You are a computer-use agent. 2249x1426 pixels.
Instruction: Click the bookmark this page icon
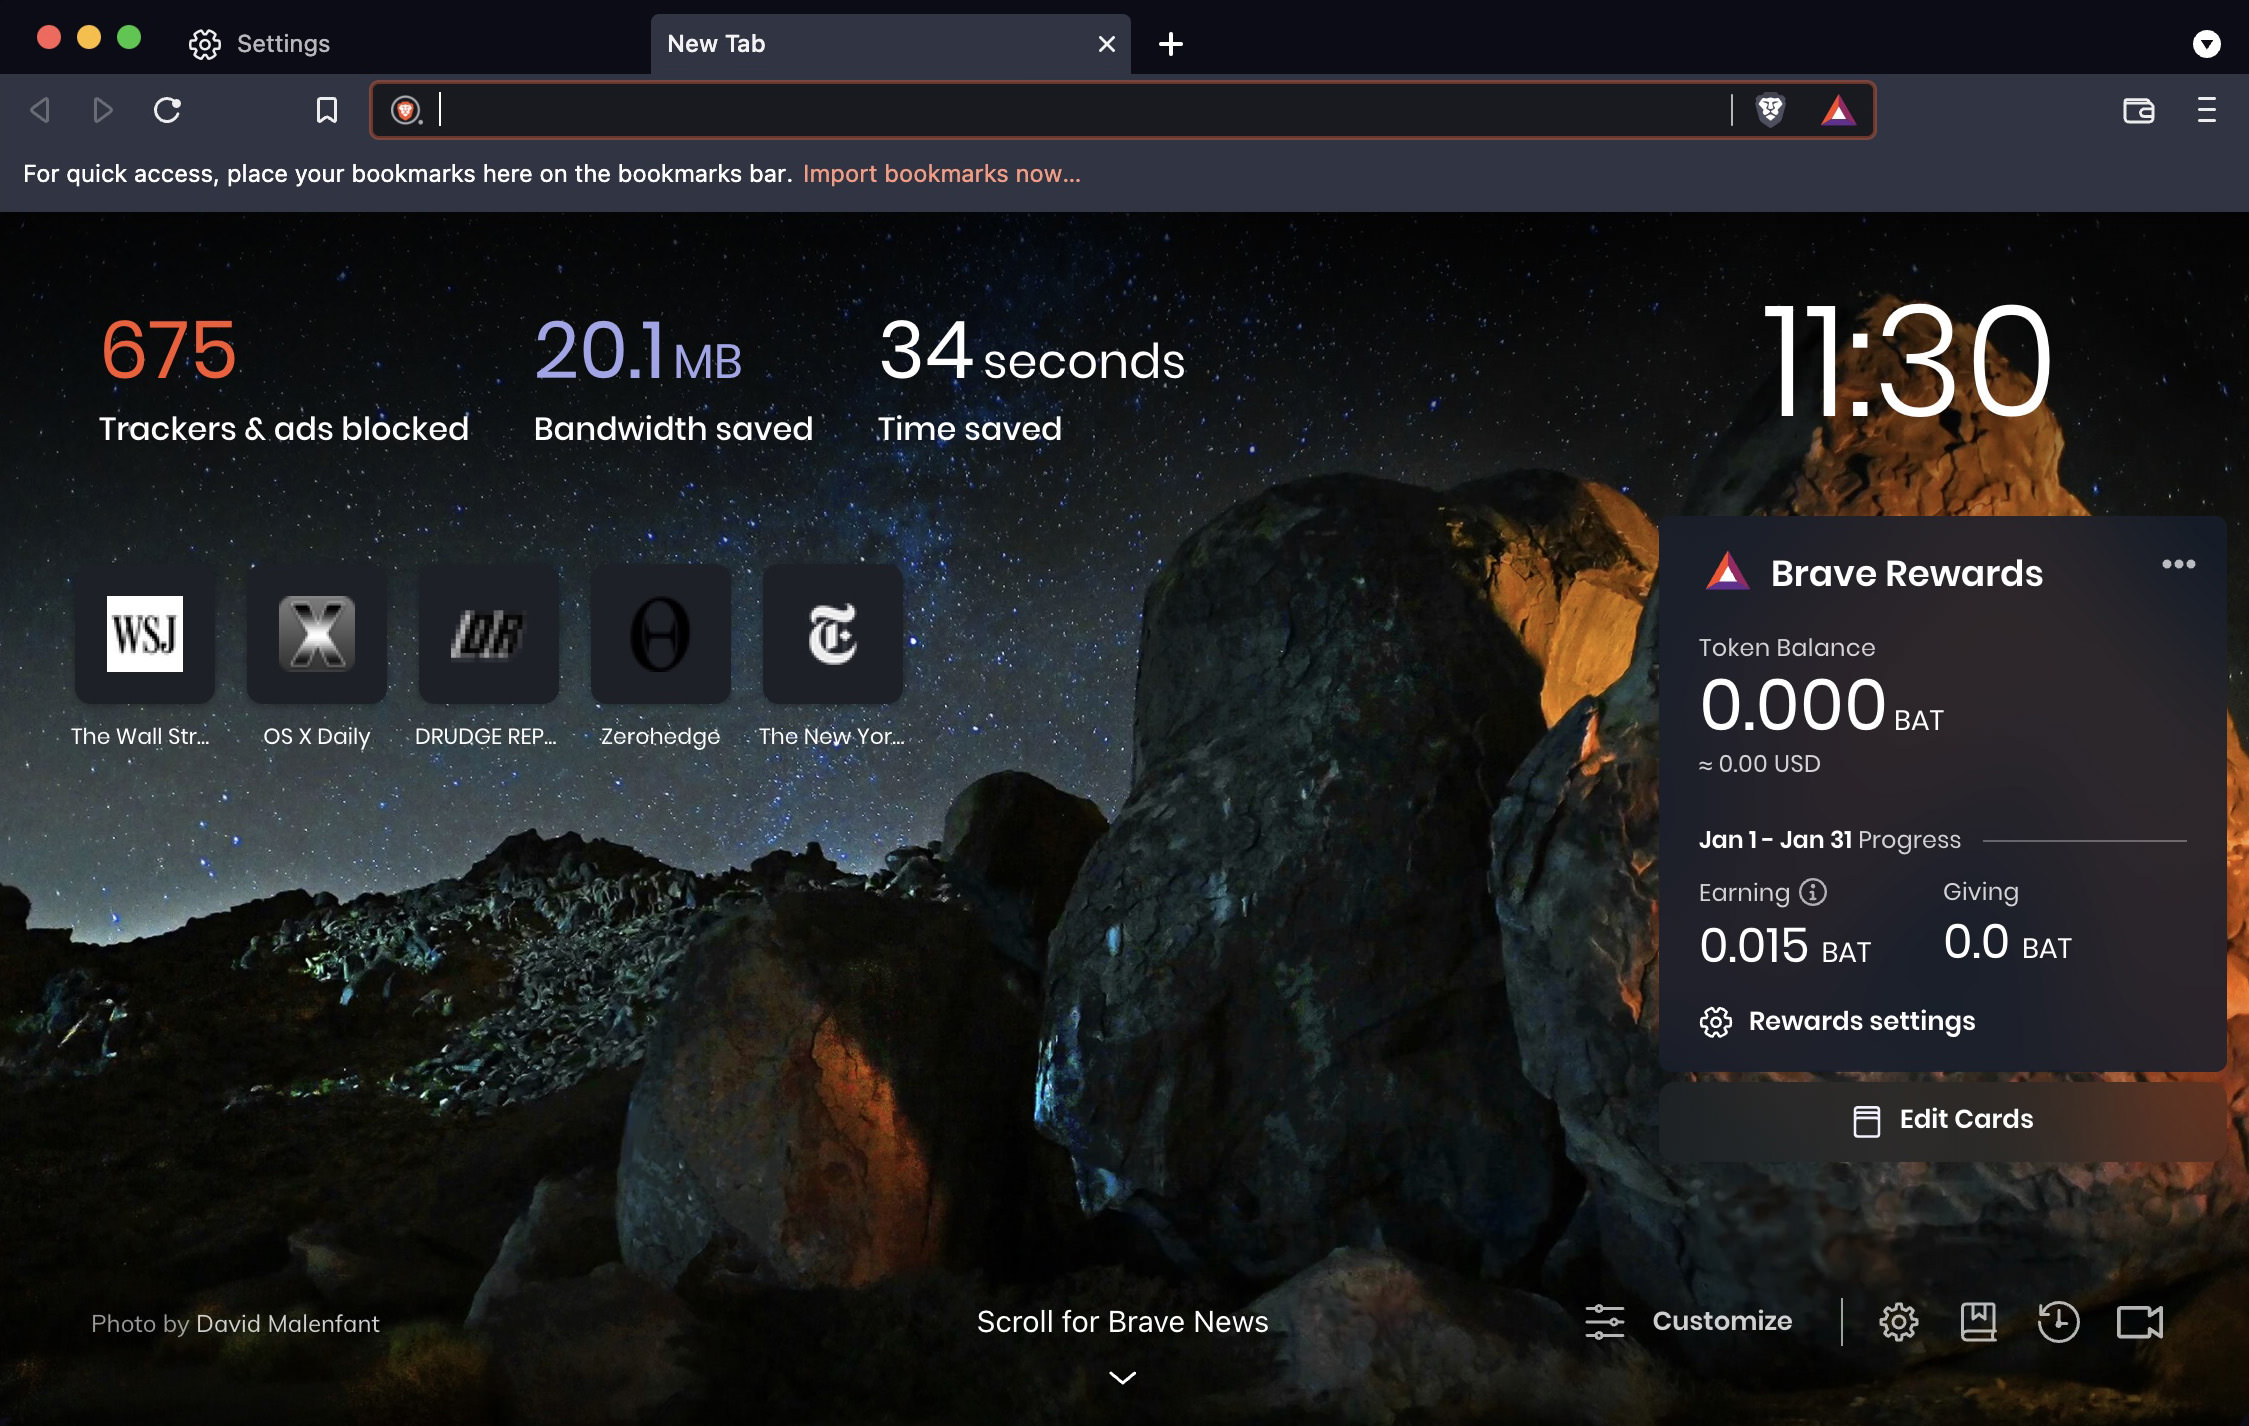pyautogui.click(x=326, y=110)
